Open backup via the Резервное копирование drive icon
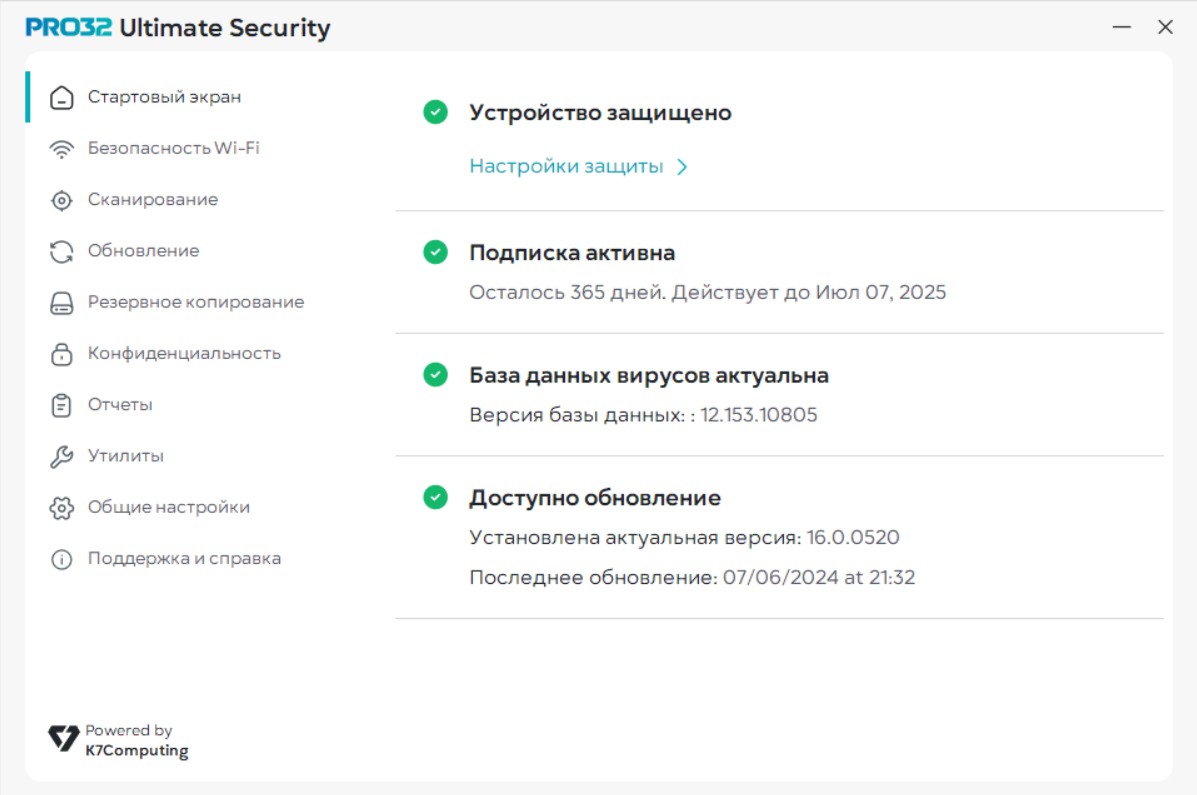The image size is (1197, 795). 62,303
